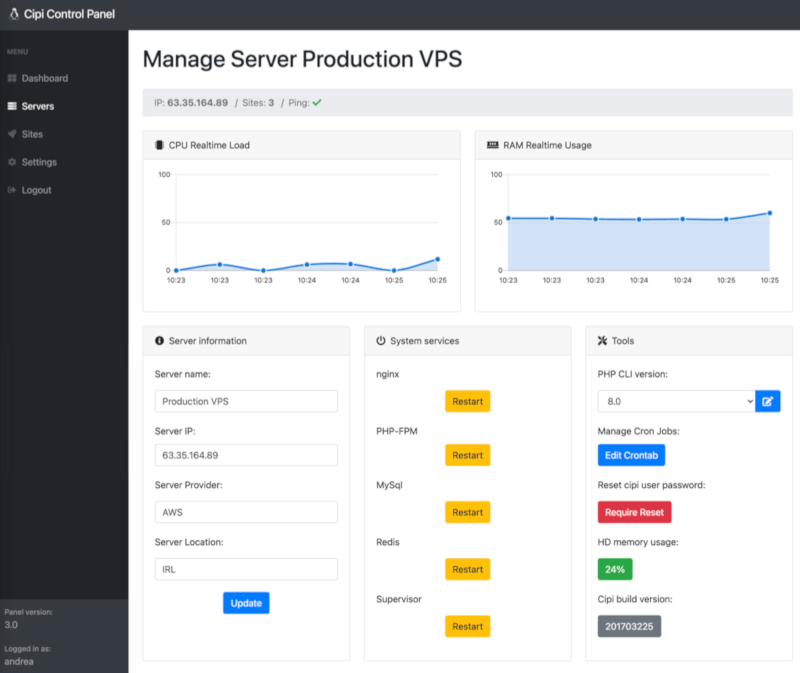Select Logout in the sidebar
800x673 pixels.
point(36,190)
